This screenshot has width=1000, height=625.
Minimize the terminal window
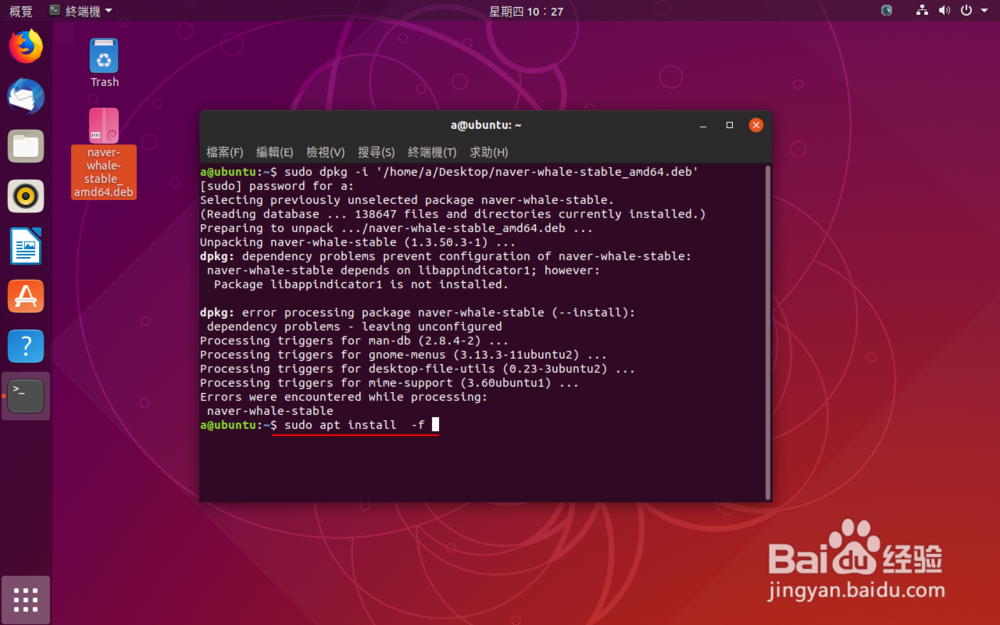pyautogui.click(x=703, y=125)
